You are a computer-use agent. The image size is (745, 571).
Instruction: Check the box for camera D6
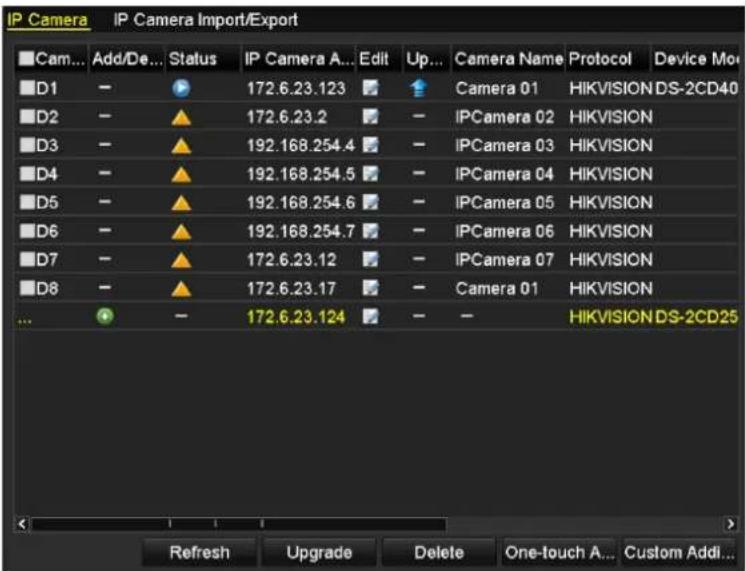pyautogui.click(x=27, y=230)
